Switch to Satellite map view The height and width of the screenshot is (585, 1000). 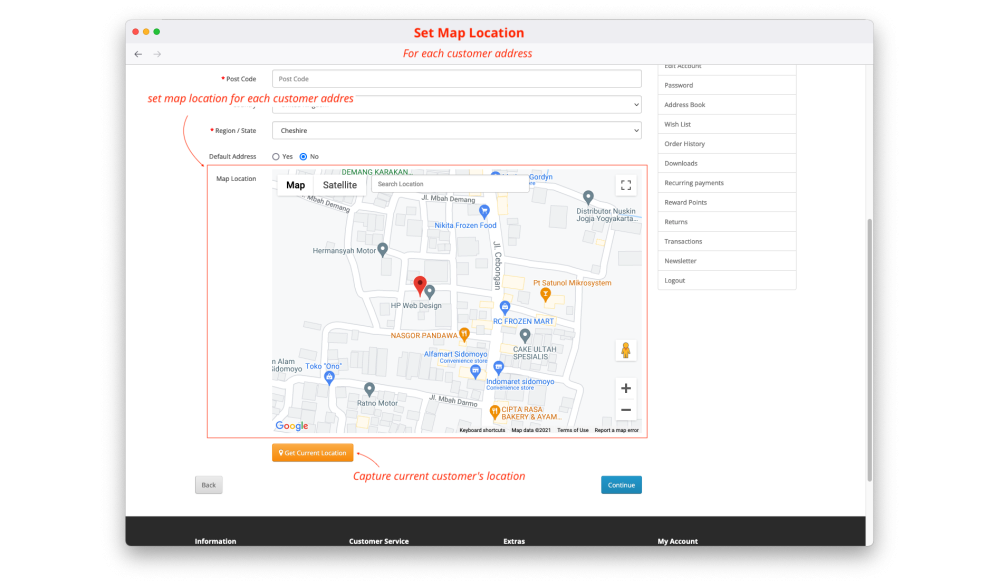pyautogui.click(x=340, y=185)
